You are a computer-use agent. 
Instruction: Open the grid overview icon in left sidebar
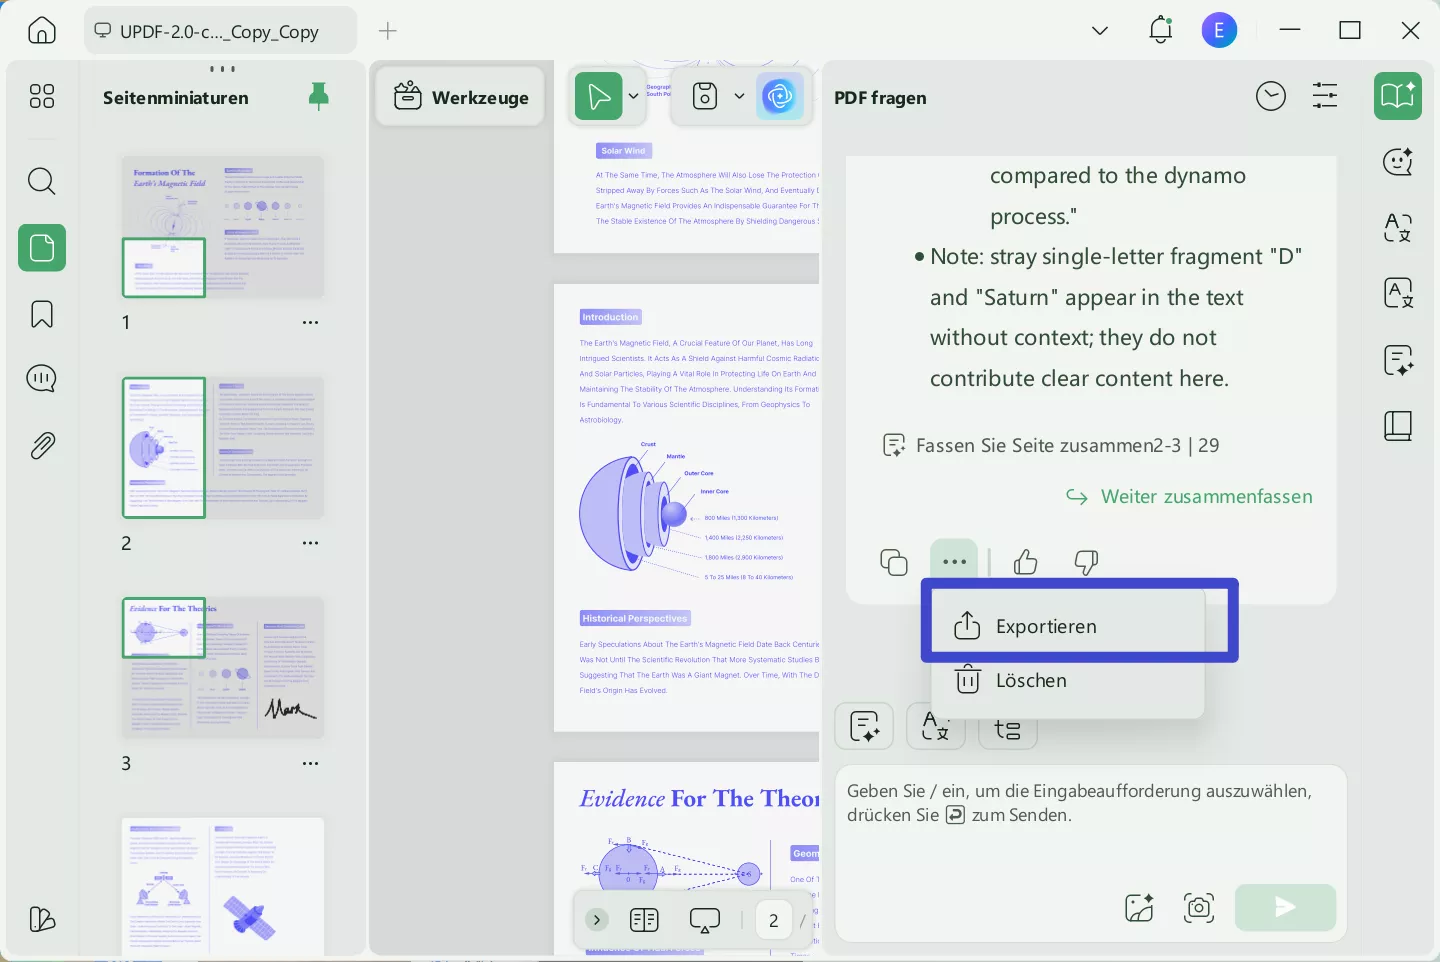pos(42,96)
